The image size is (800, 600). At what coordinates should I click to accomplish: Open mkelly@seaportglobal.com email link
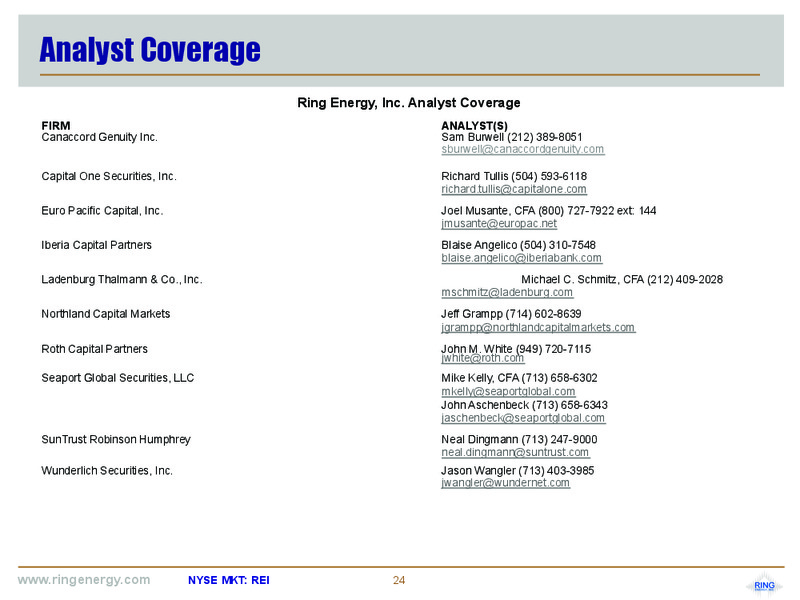[x=508, y=391]
